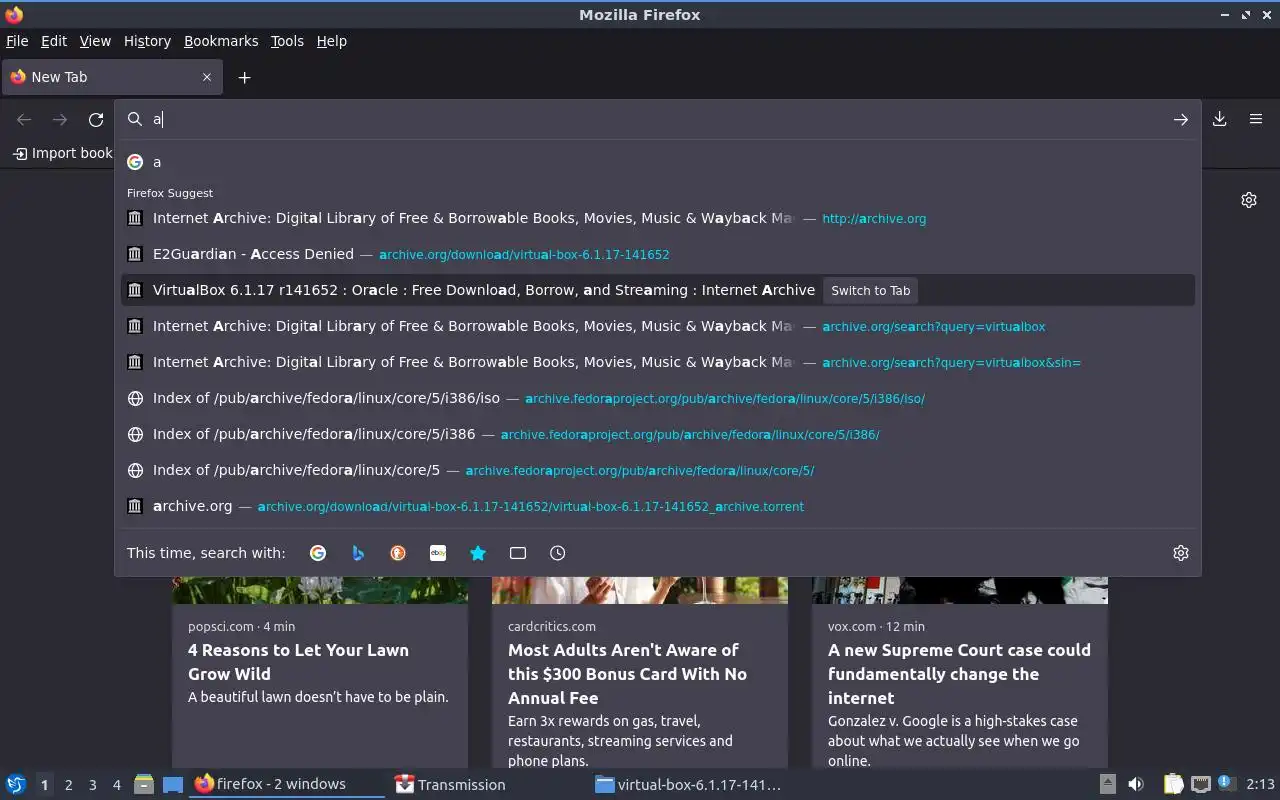Open New Tab page personalize gear
Screen dimensions: 1280x800
click(x=1249, y=200)
